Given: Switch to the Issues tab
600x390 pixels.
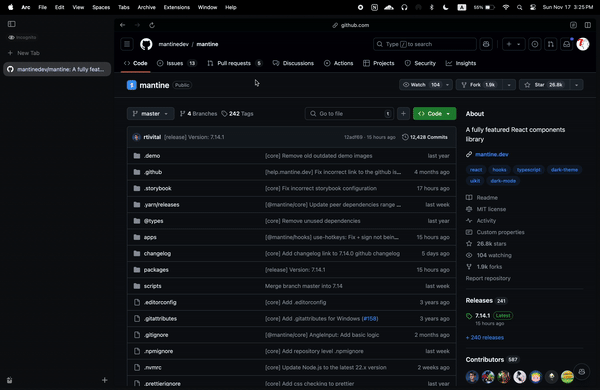Looking at the screenshot, I should click(x=177, y=63).
